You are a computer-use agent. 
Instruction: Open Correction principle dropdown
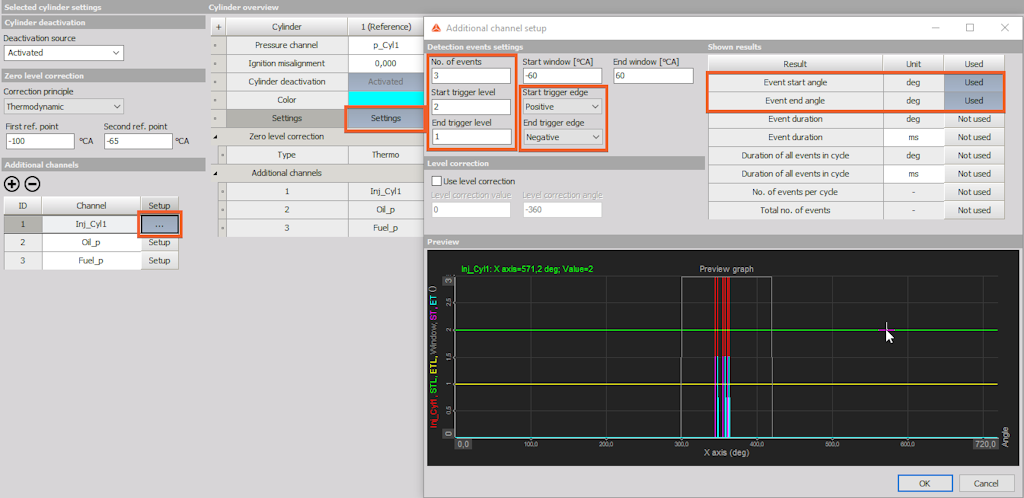(63, 106)
